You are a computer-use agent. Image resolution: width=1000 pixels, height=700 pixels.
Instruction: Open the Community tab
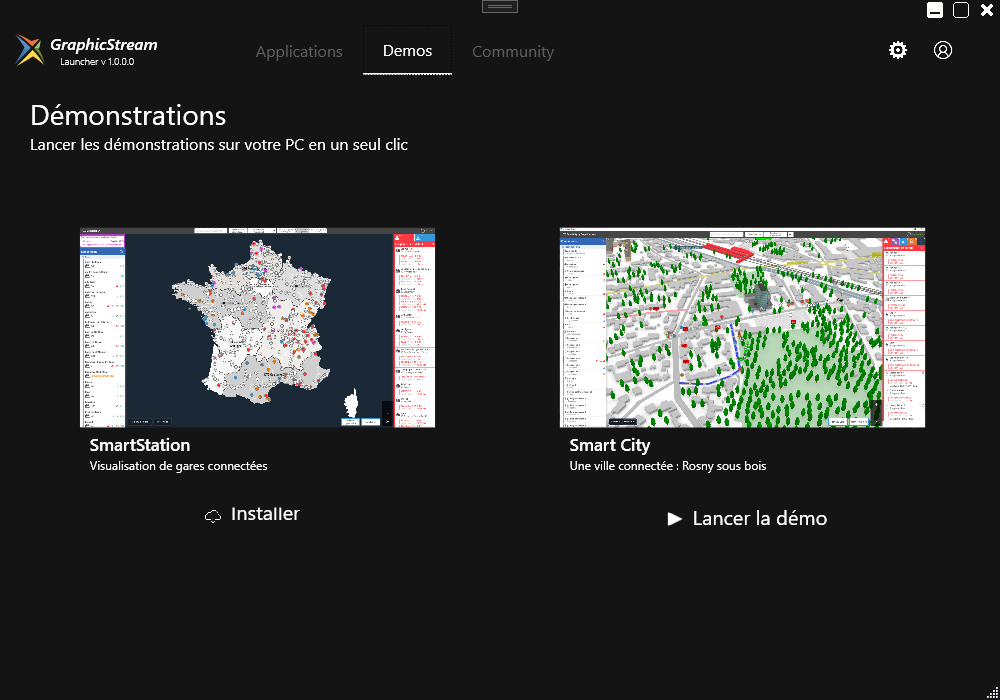pos(513,52)
